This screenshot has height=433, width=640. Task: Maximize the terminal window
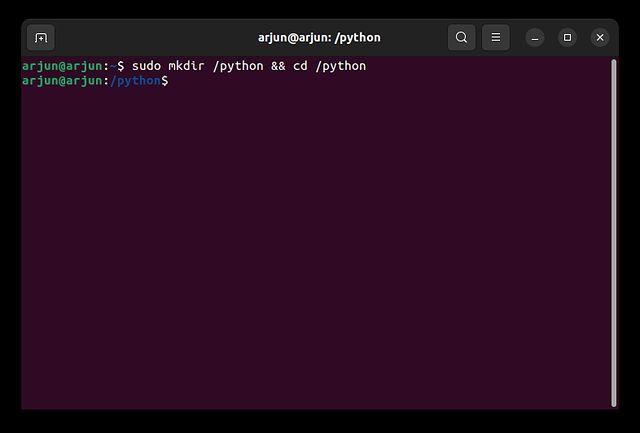(x=568, y=38)
